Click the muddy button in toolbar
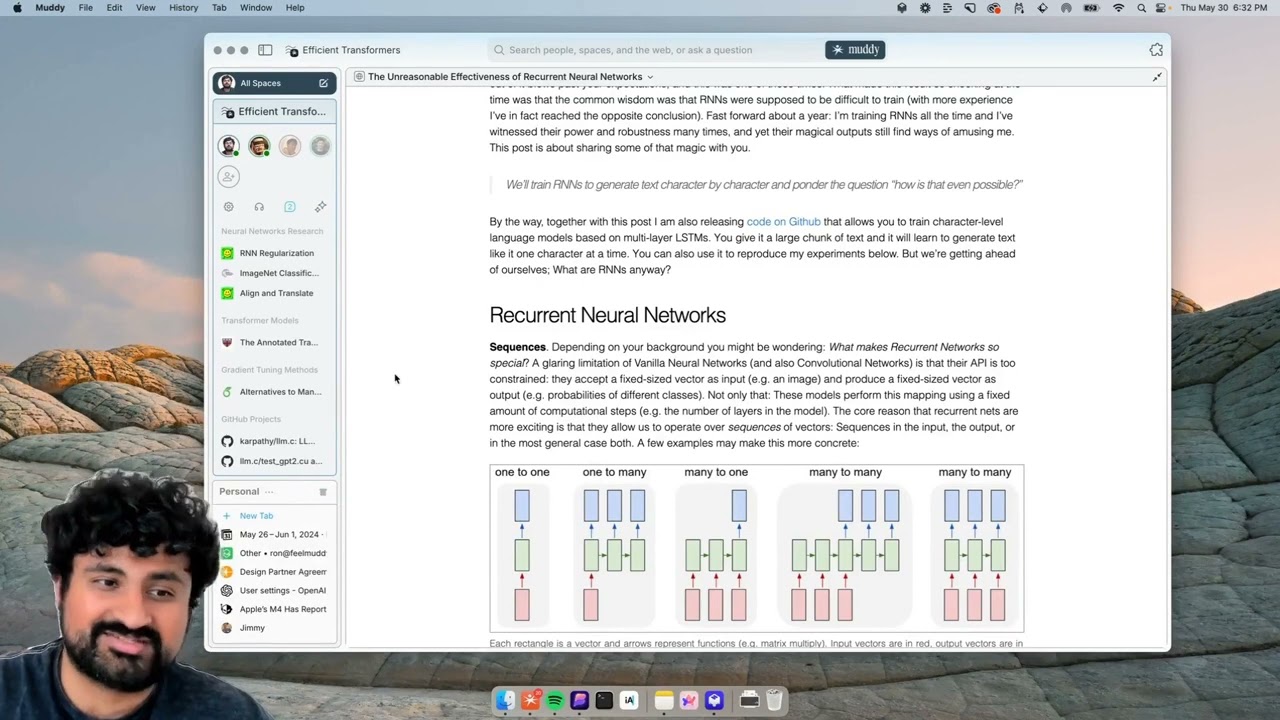This screenshot has height=720, width=1280. coord(855,50)
